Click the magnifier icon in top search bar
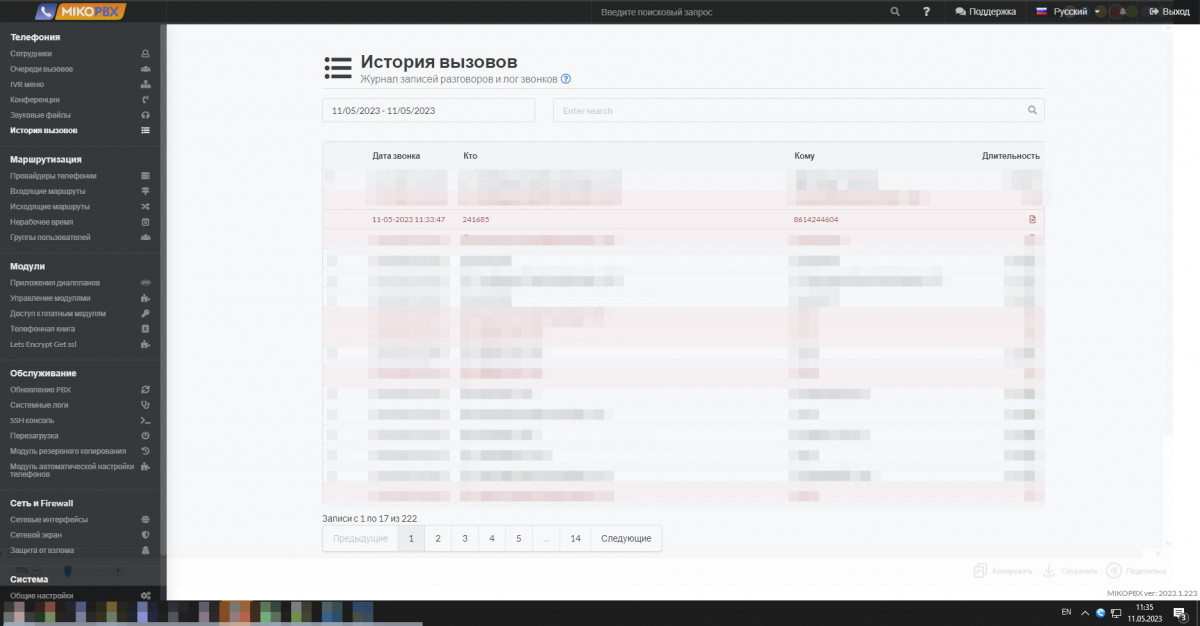This screenshot has width=1200, height=626. coord(895,12)
